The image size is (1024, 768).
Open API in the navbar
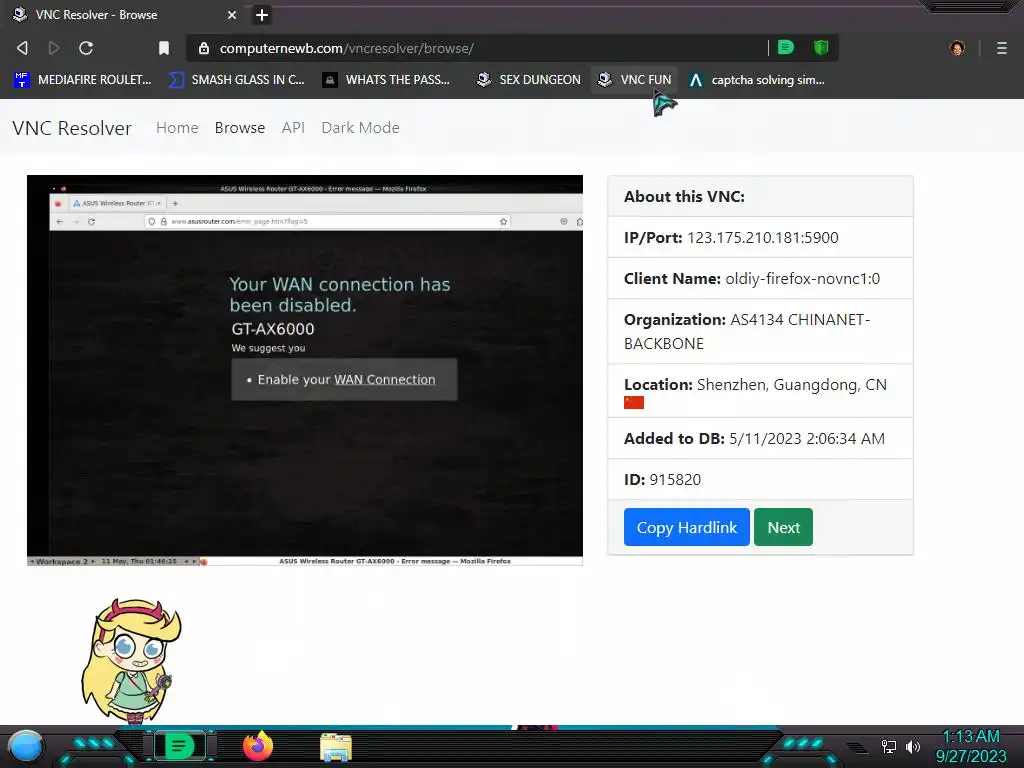tap(293, 128)
